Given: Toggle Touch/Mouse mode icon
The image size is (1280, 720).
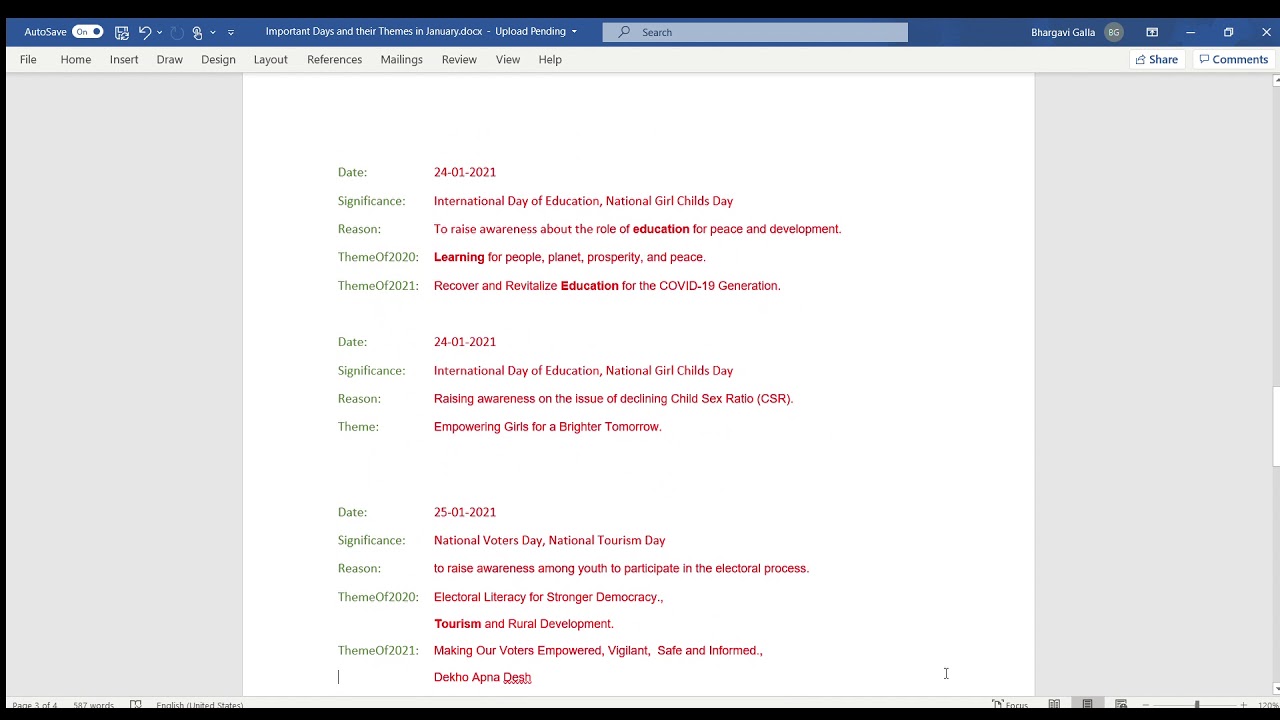Looking at the screenshot, I should click(197, 32).
